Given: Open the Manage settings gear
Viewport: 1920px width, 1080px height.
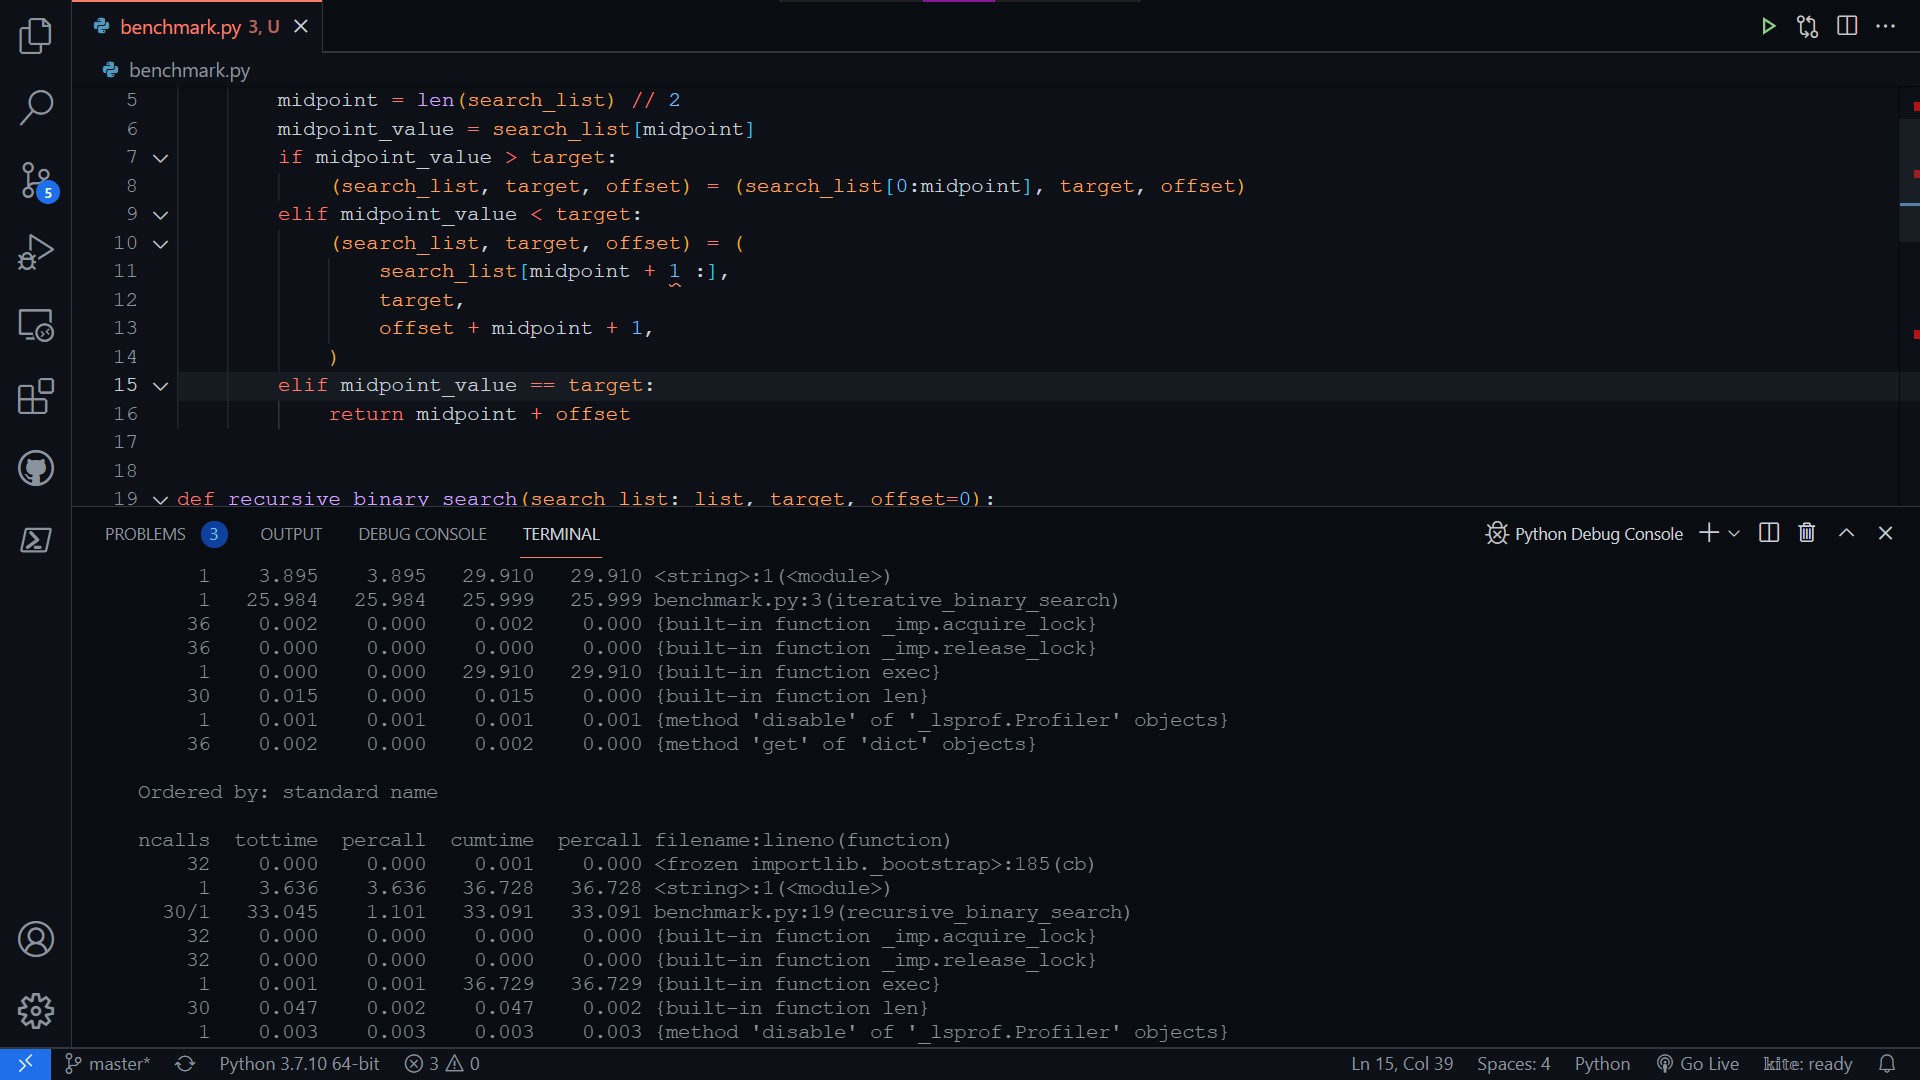Looking at the screenshot, I should tap(36, 1011).
